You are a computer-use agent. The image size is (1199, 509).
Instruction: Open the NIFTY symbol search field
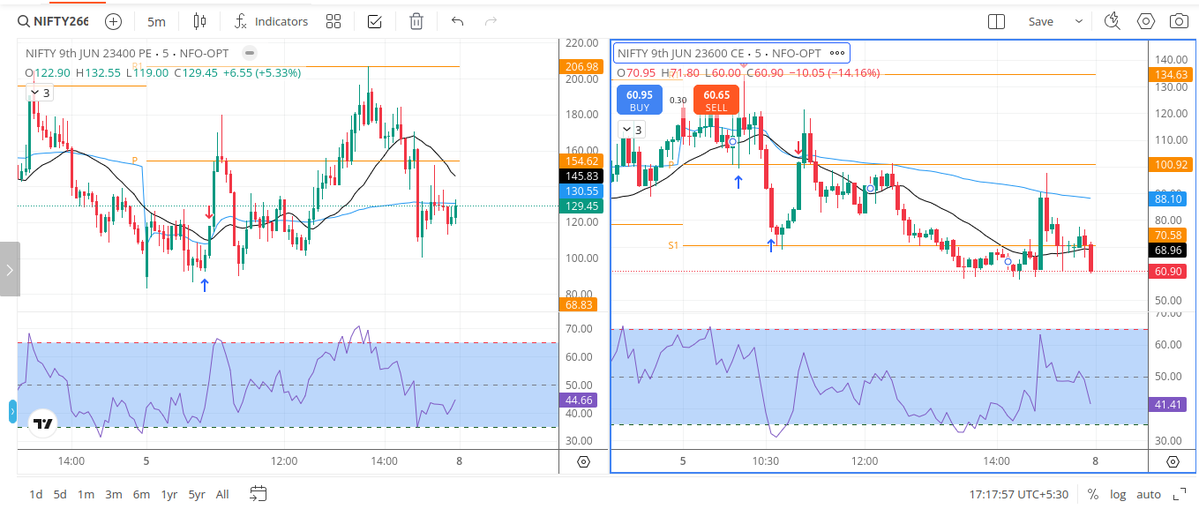[54, 21]
